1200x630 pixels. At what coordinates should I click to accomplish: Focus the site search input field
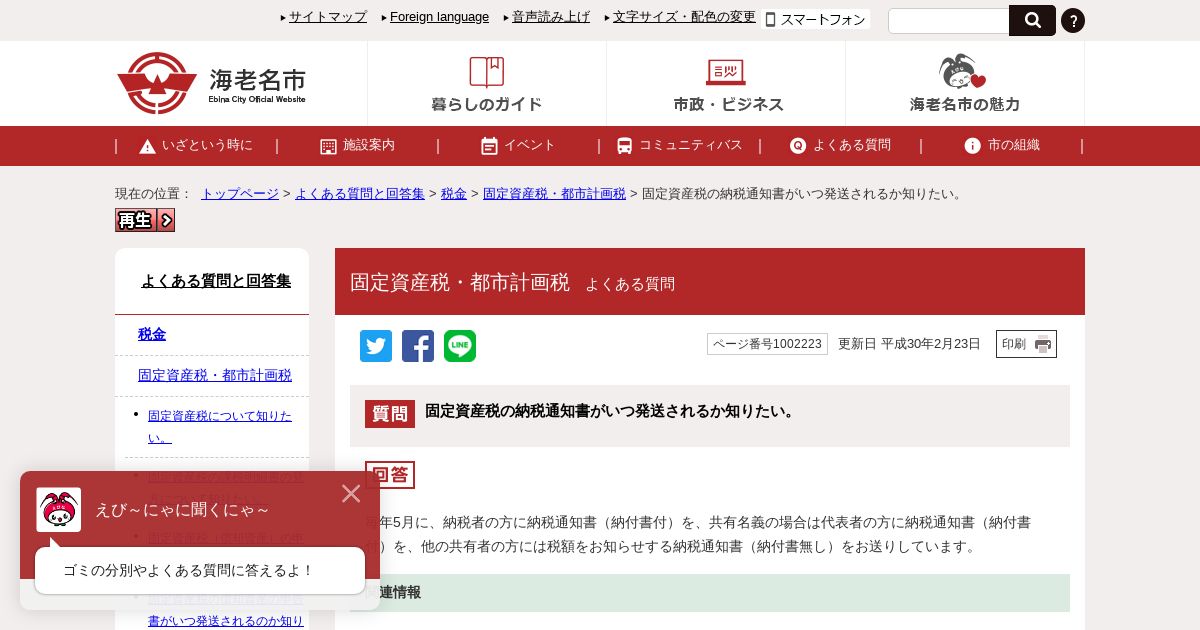pos(948,21)
